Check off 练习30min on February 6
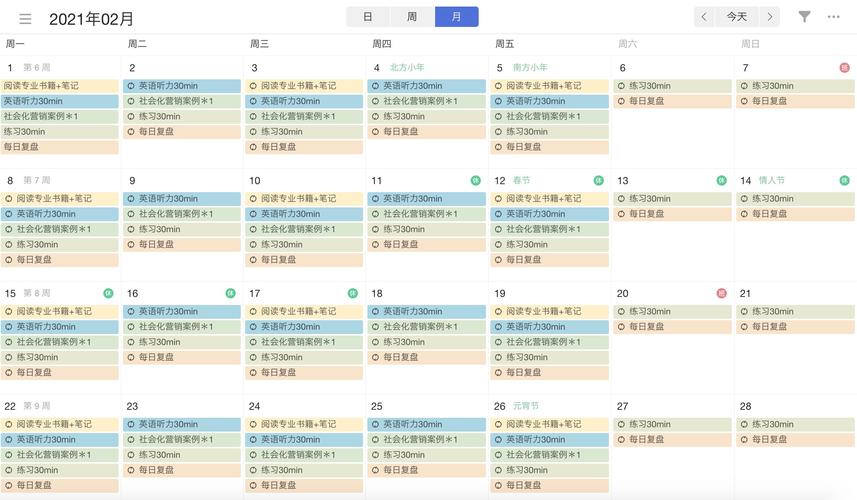Viewport: 857px width, 500px height. (621, 86)
